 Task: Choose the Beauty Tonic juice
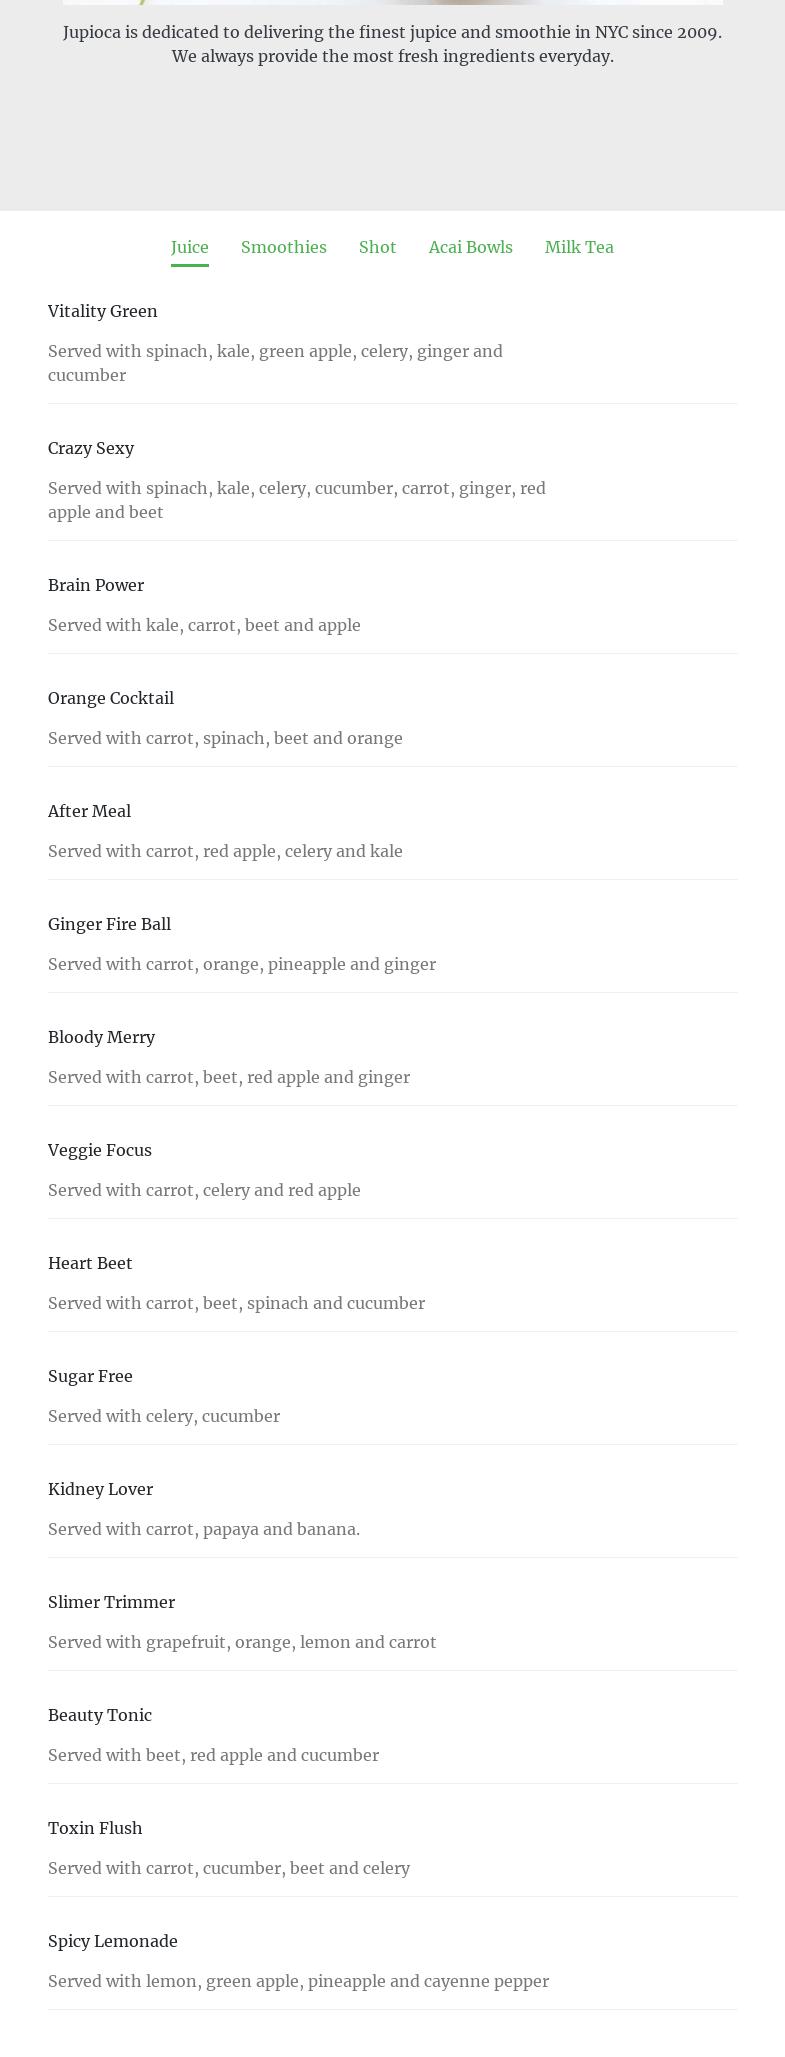coord(100,1715)
